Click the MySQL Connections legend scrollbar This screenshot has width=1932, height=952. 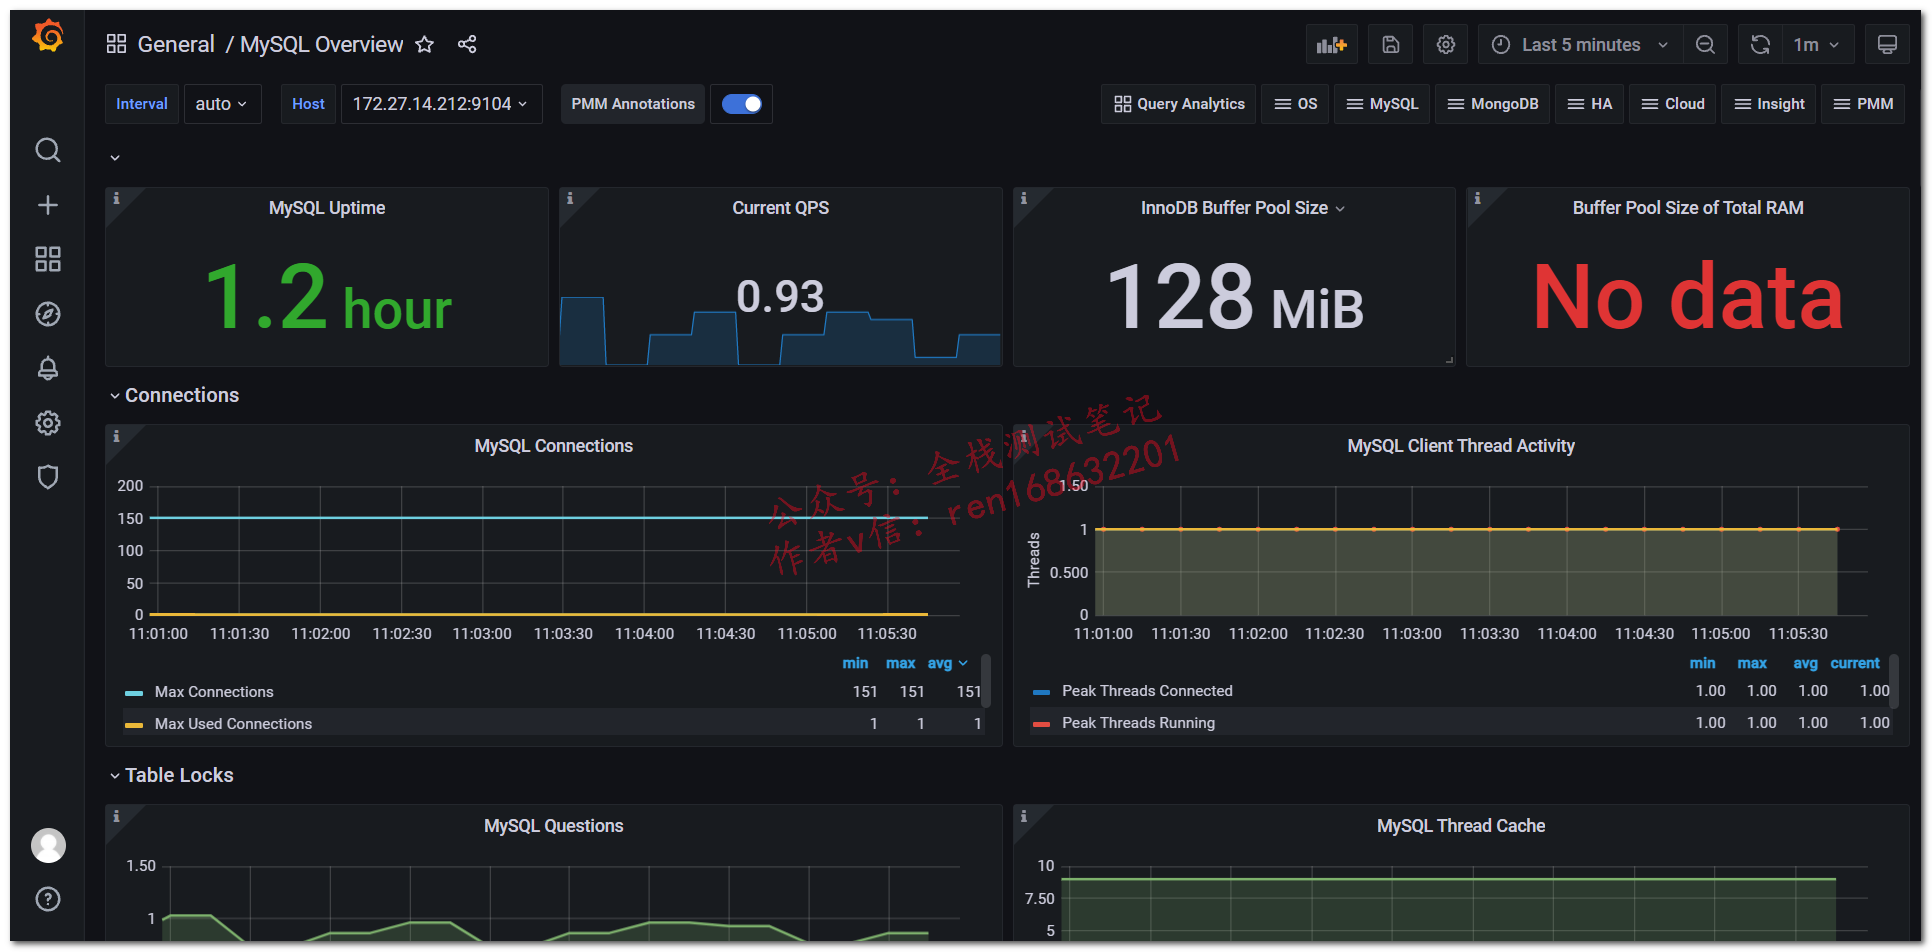point(986,679)
